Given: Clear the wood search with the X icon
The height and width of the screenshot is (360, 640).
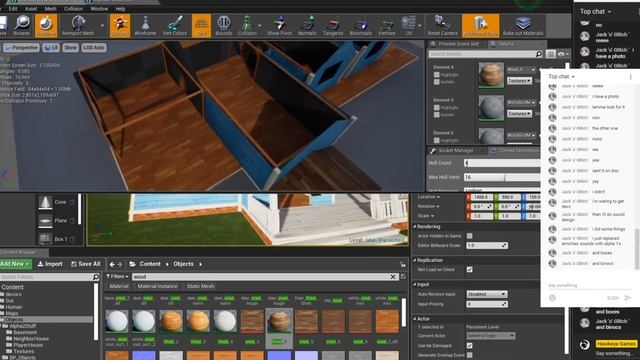Looking at the screenshot, I should click(x=393, y=277).
